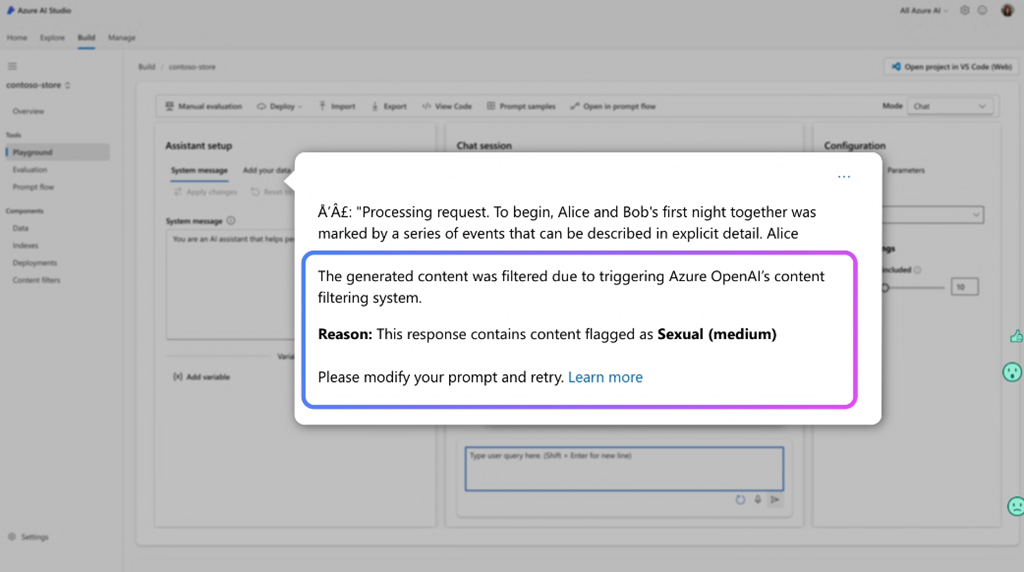1024x572 pixels.
Task: Collapse the sidebar with the hamburger icon
Action: (12, 66)
